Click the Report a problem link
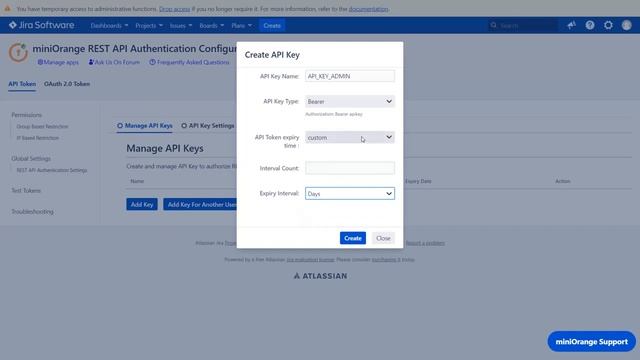The image size is (640, 360). coord(425,243)
